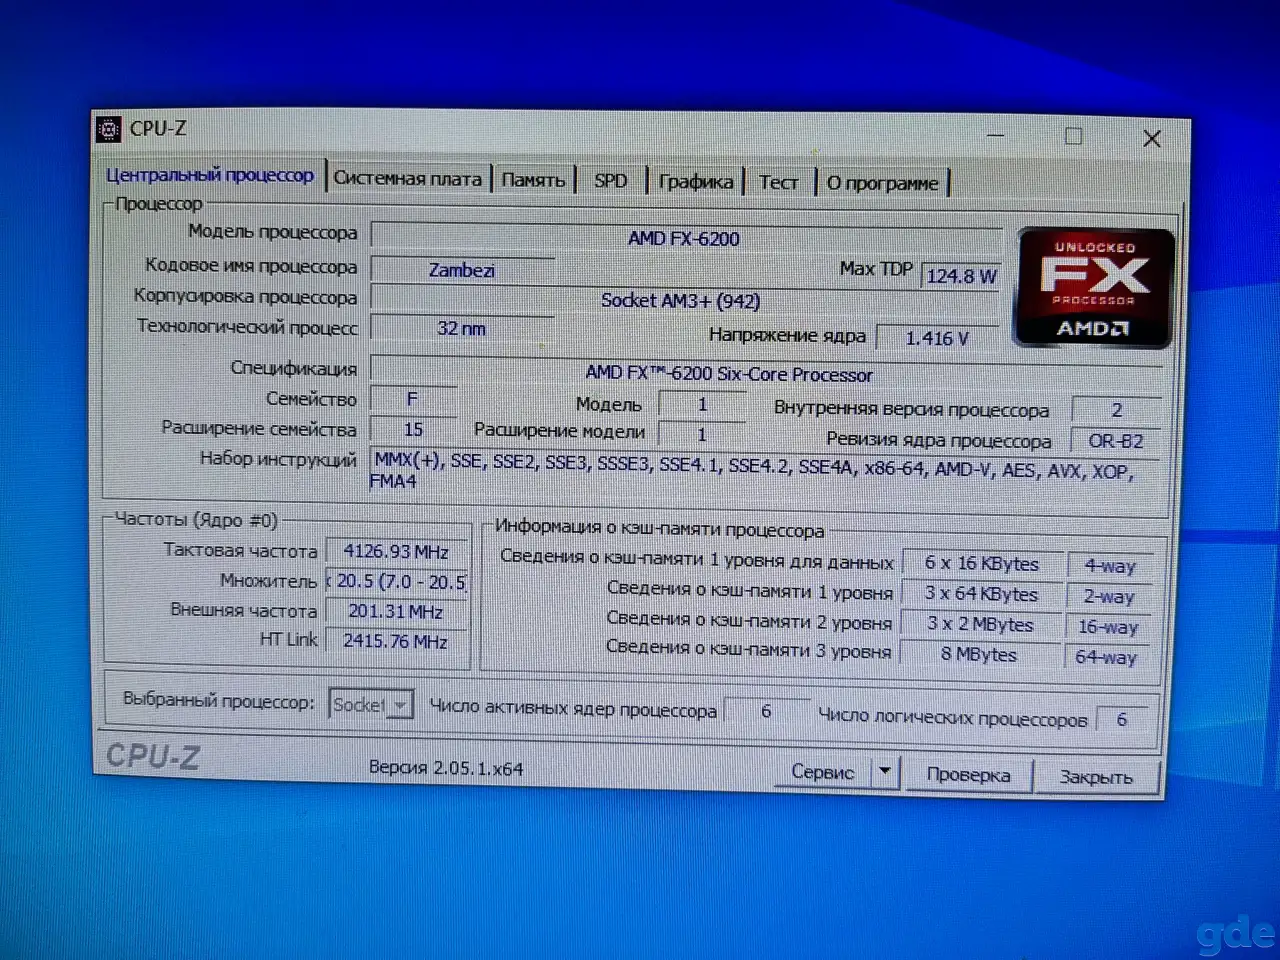Click the logical processors count field

point(1122,719)
